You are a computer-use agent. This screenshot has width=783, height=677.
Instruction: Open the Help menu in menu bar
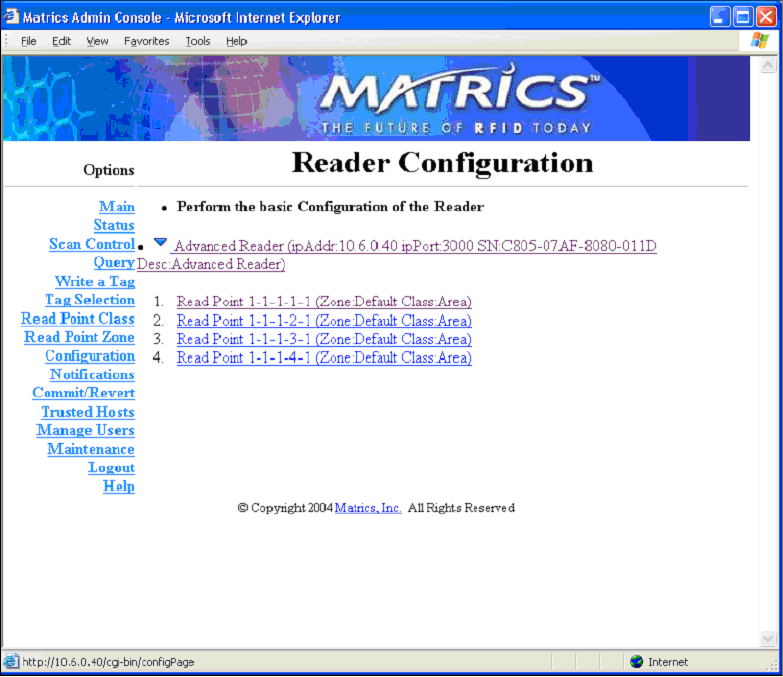236,41
